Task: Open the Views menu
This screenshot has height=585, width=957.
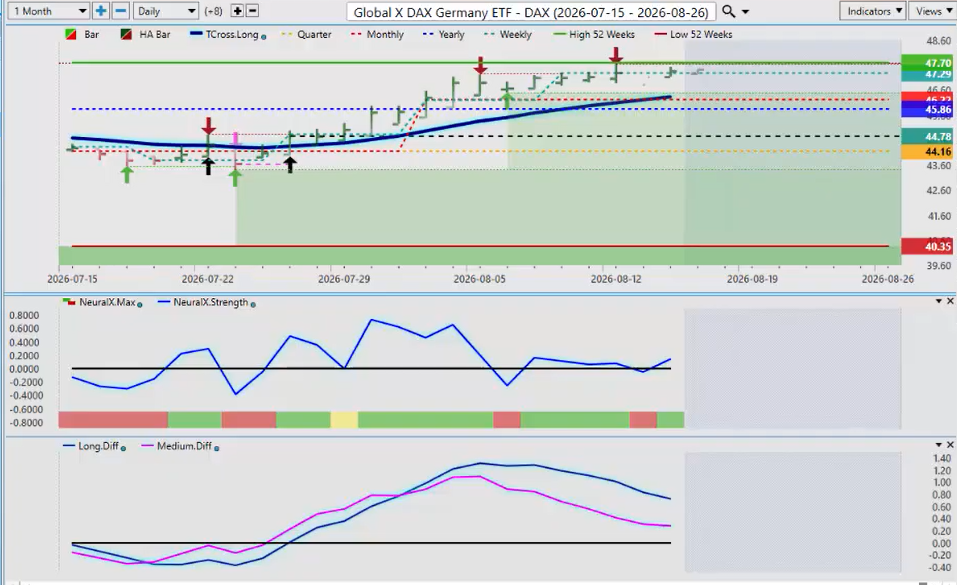Action: pos(933,11)
